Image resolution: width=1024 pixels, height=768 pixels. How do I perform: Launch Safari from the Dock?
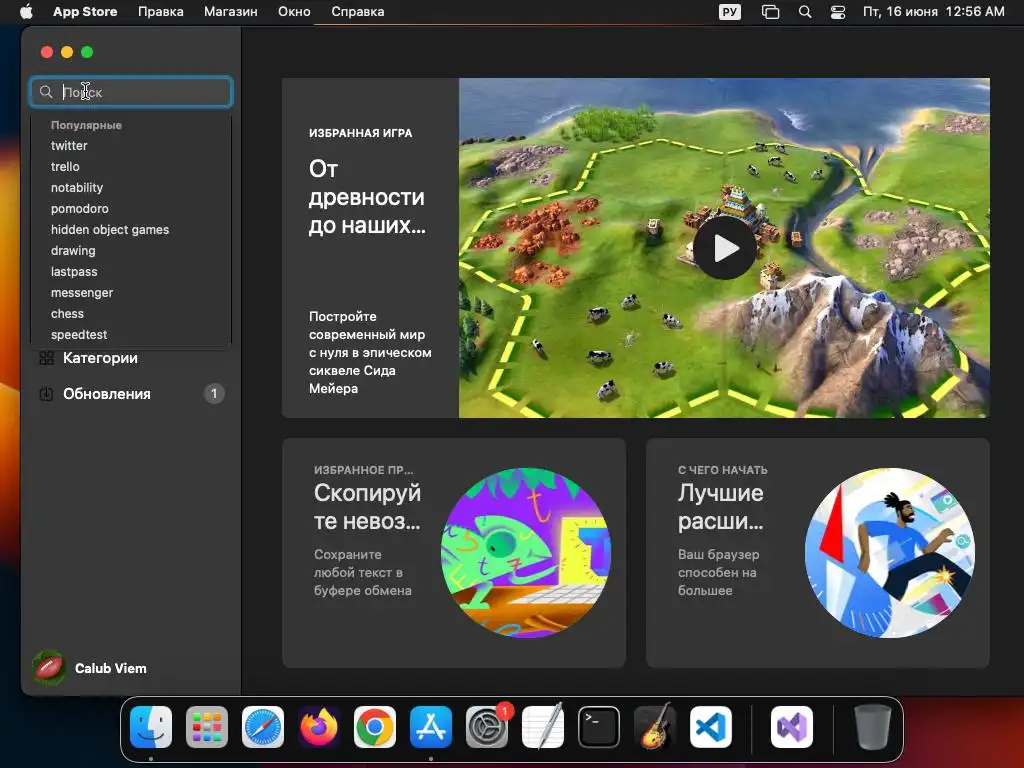coord(263,727)
